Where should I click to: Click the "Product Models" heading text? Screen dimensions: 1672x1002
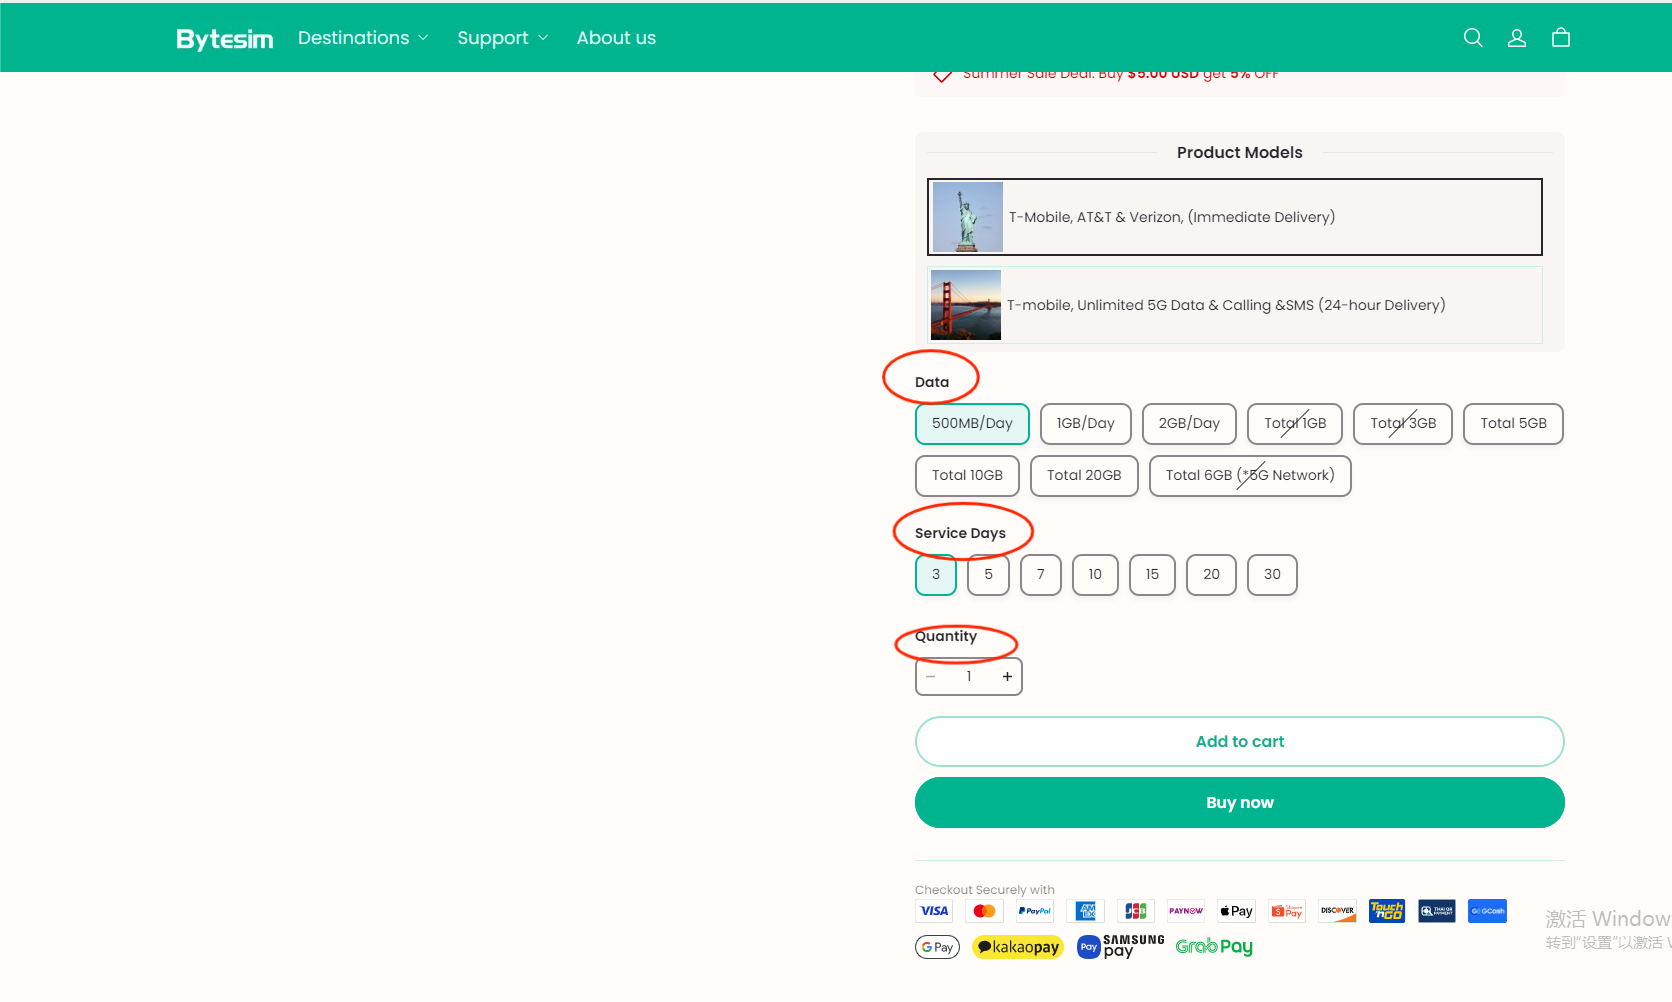1240,153
